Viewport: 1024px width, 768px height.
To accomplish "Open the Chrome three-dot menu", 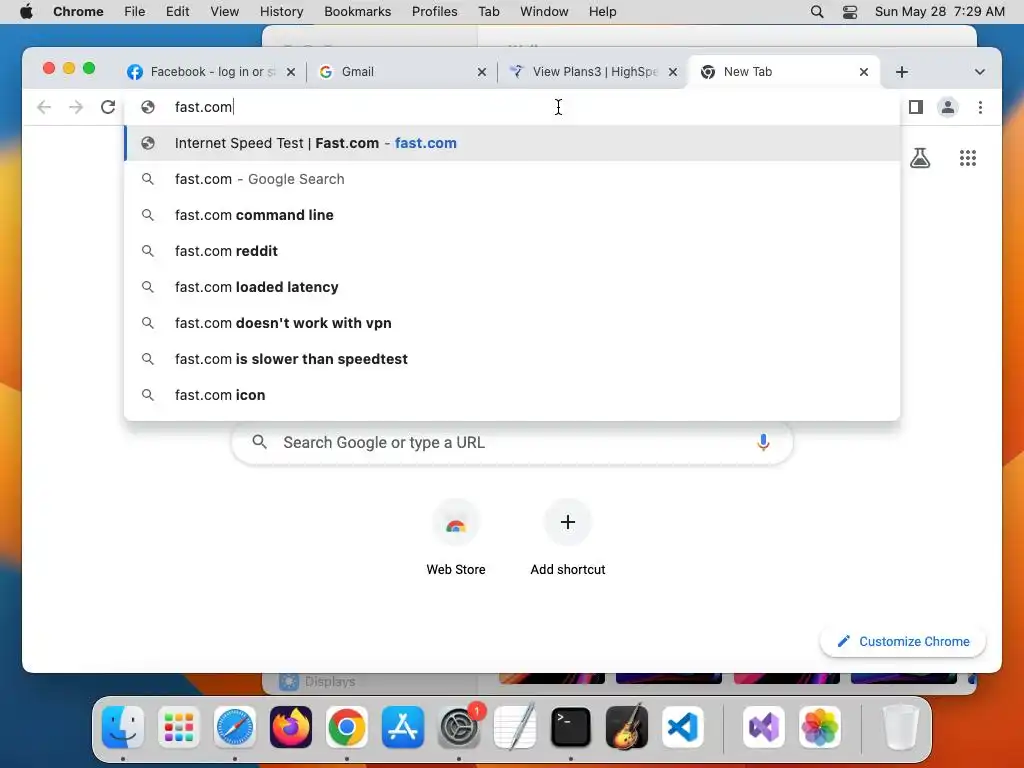I will (980, 107).
